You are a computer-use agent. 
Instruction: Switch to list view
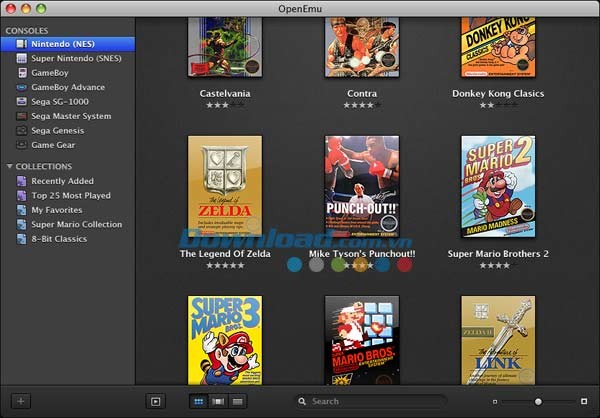pos(238,402)
